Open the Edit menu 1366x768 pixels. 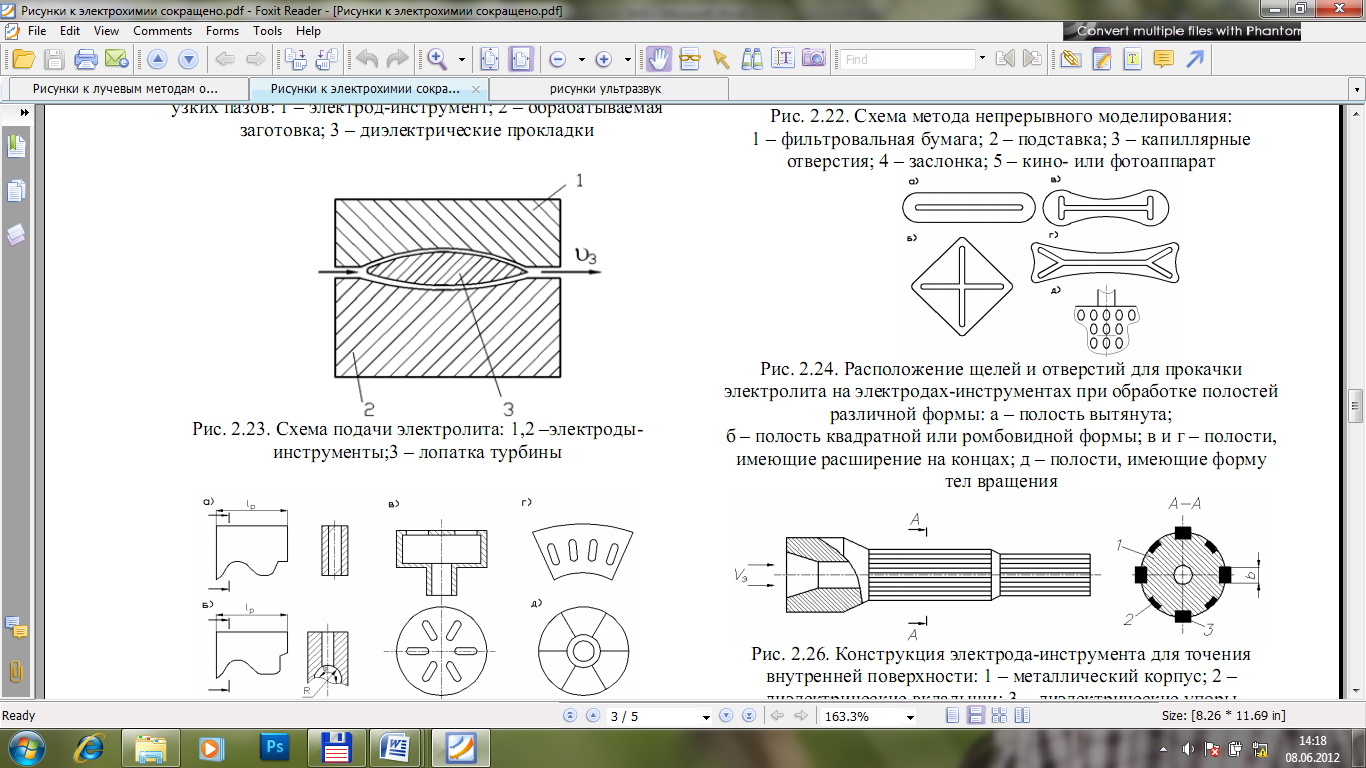(x=70, y=31)
